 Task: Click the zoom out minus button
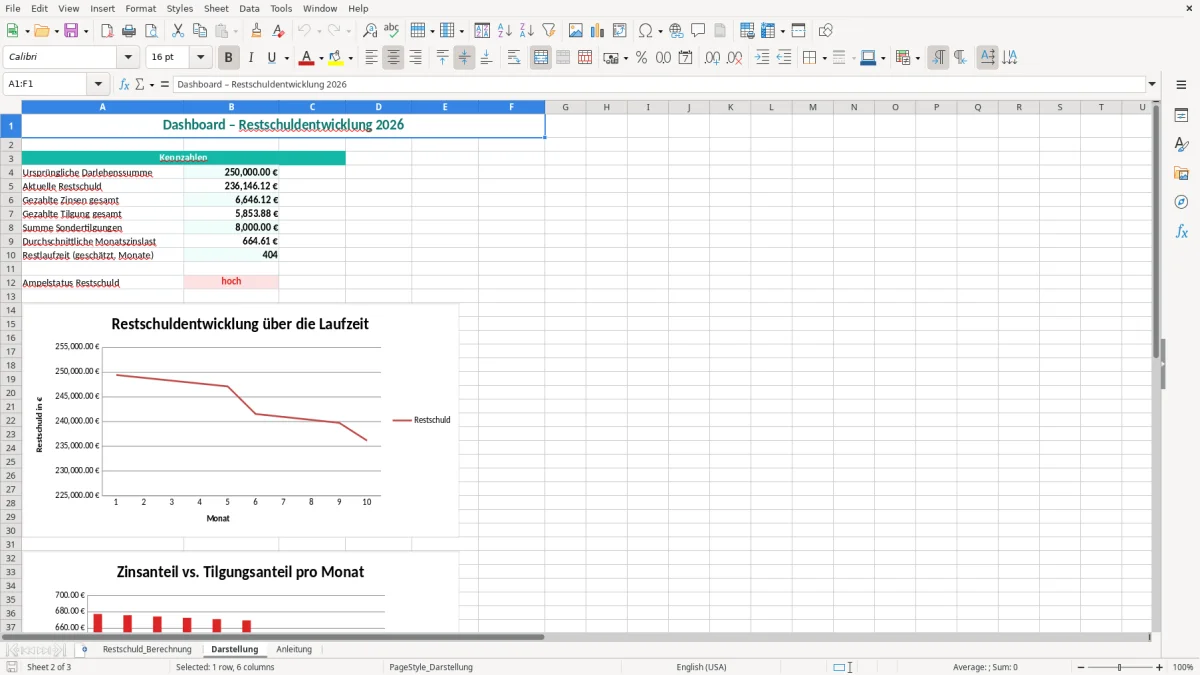[1081, 667]
